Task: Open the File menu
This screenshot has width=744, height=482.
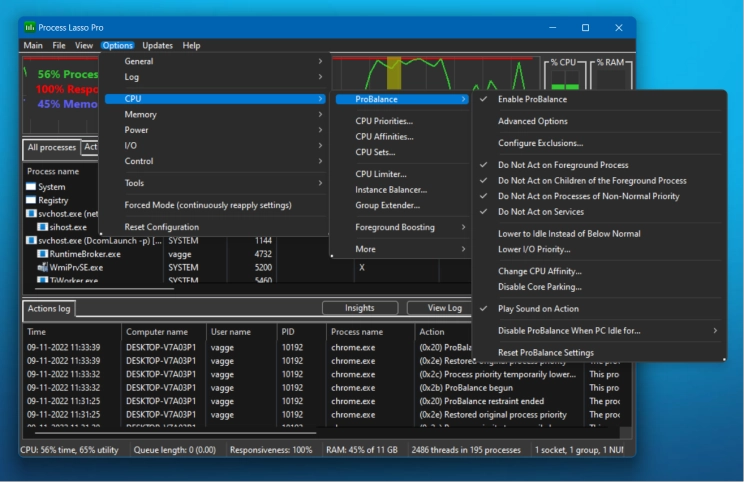Action: pos(59,46)
